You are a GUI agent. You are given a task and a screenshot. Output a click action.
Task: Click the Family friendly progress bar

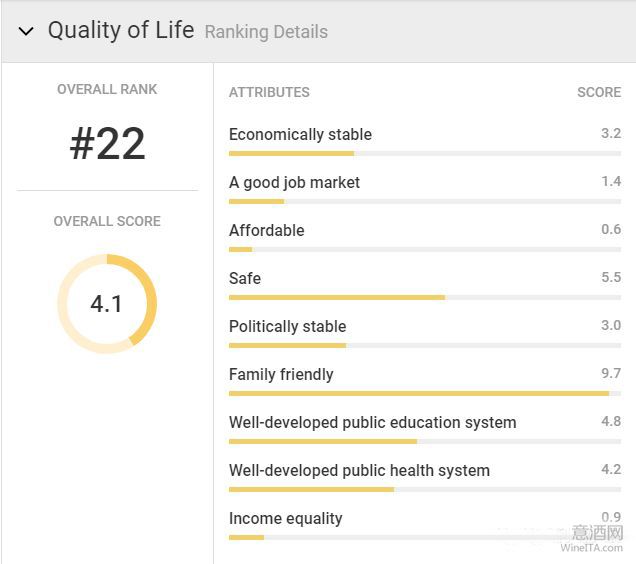pos(425,394)
